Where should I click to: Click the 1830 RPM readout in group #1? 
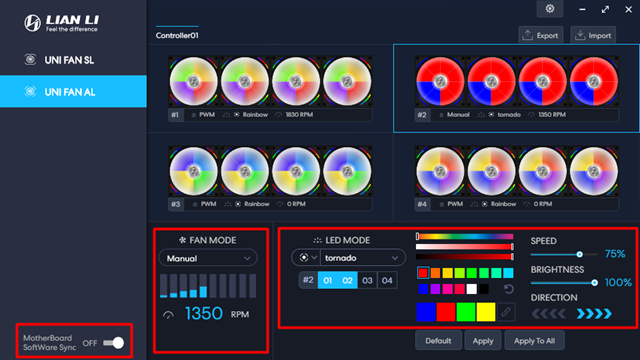[x=299, y=115]
